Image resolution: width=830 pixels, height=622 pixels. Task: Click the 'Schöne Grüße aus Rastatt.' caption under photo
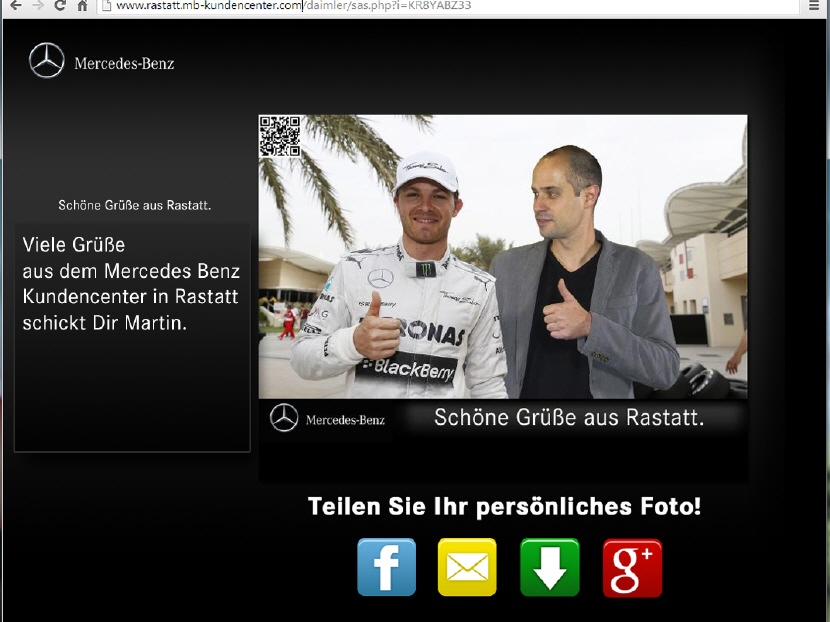click(x=569, y=417)
